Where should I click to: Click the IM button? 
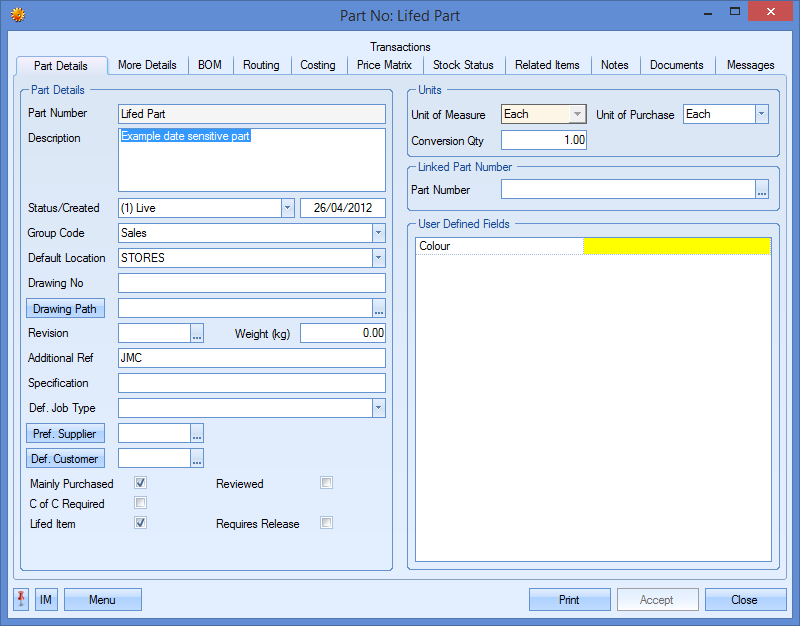[x=46, y=600]
